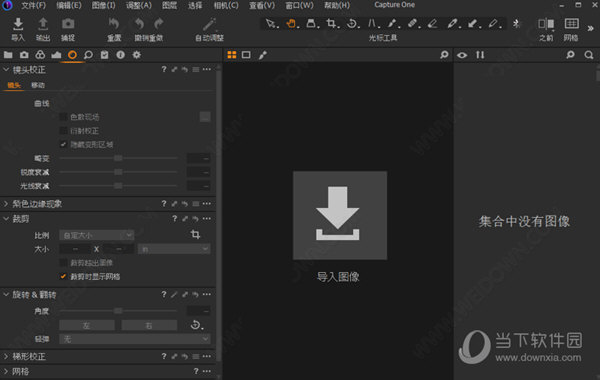Expand the 紫色边缘现象 panel
Viewport: 600px width, 380px height.
point(6,204)
